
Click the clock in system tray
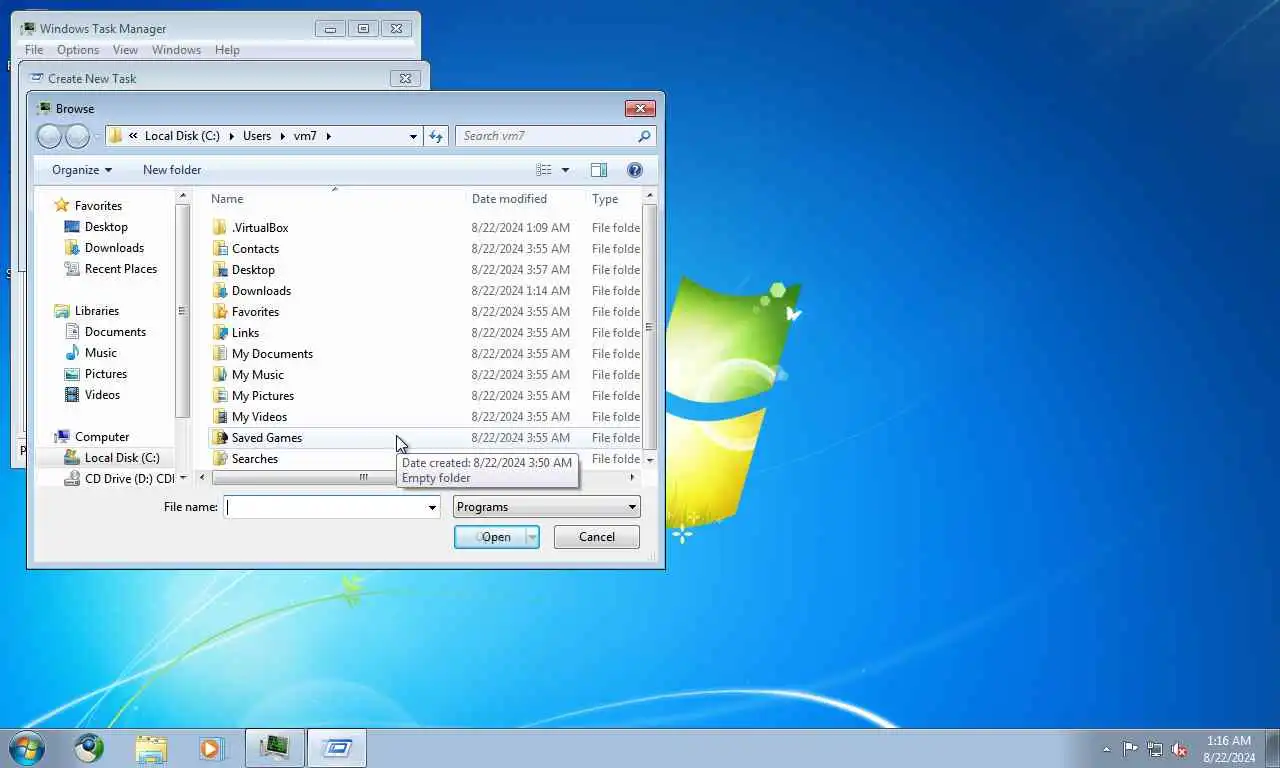pos(1229,749)
